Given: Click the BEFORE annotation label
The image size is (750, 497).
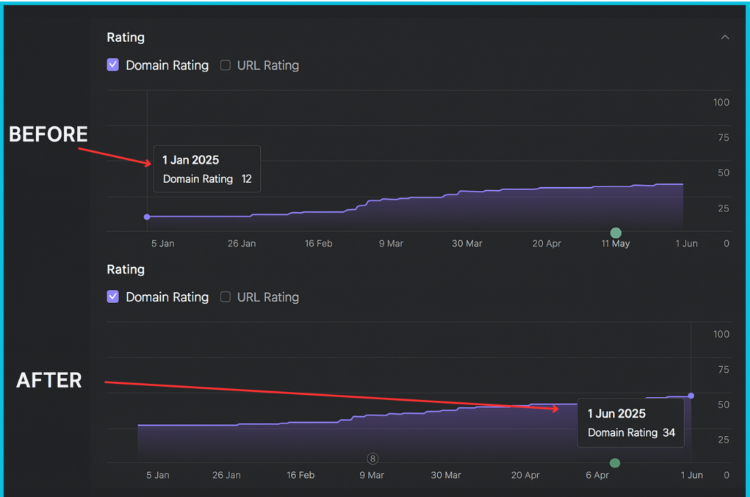Looking at the screenshot, I should (x=48, y=135).
